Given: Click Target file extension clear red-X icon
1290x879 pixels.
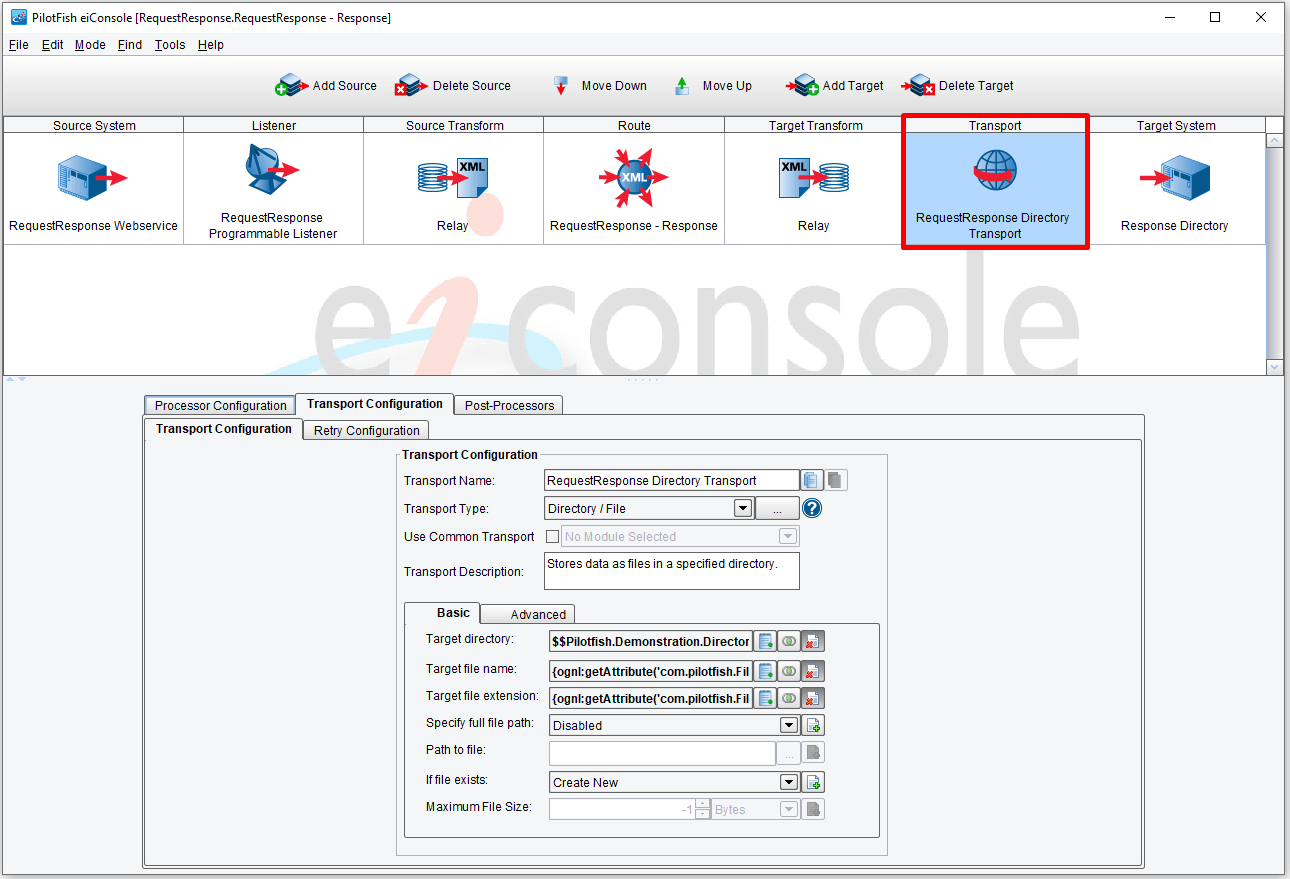Looking at the screenshot, I should [813, 698].
